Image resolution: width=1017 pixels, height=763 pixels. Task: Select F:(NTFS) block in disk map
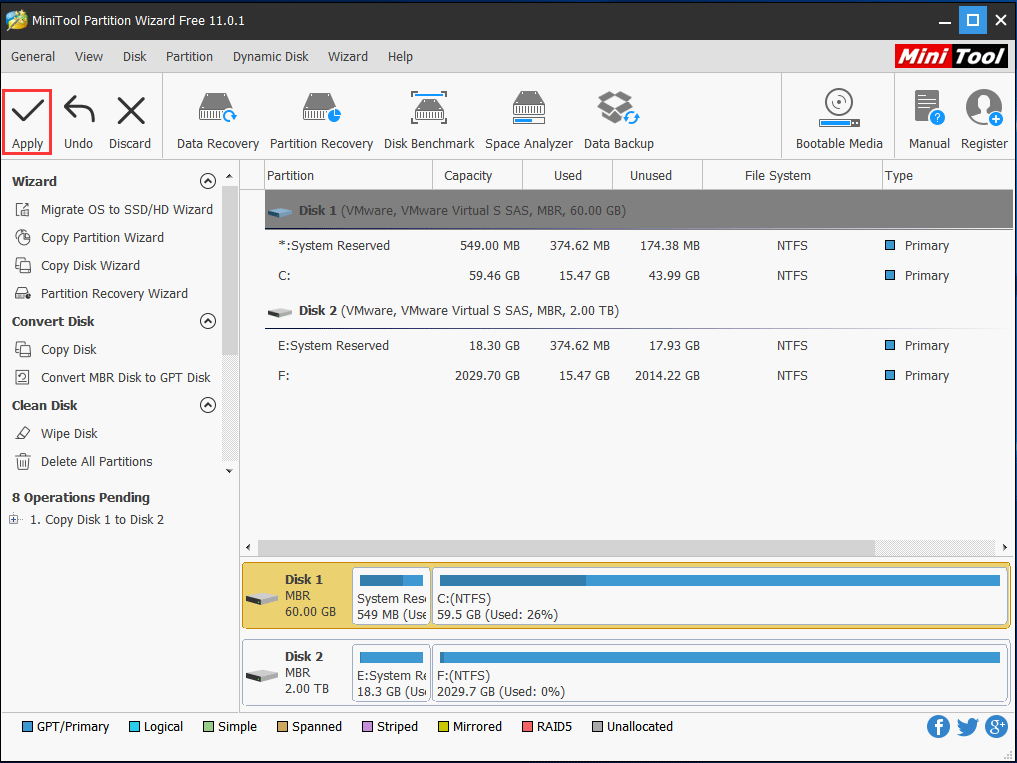(x=719, y=673)
